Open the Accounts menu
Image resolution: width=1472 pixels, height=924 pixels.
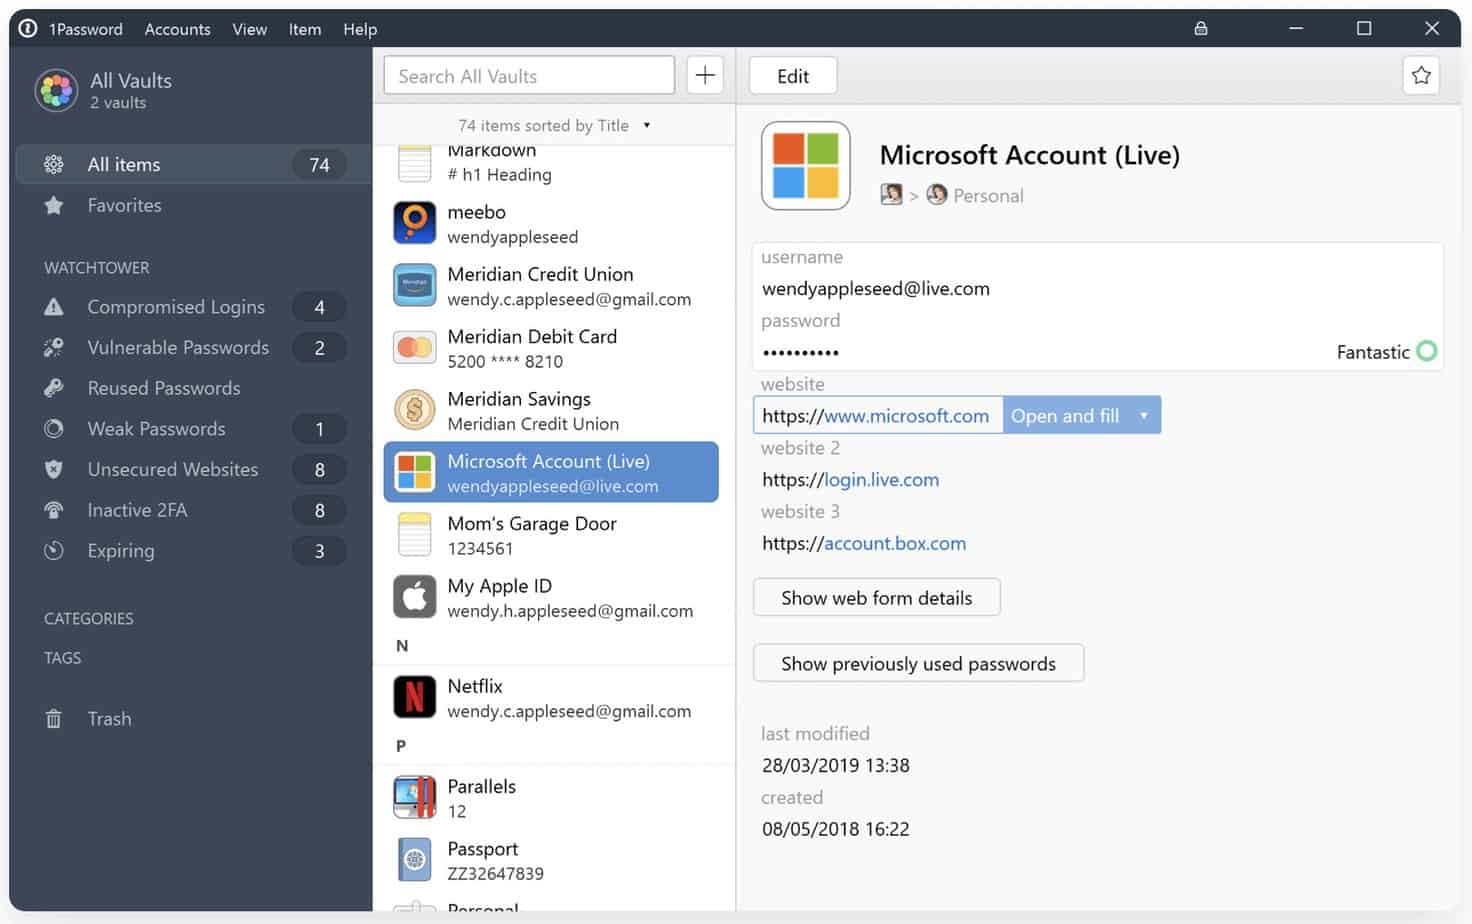(178, 29)
